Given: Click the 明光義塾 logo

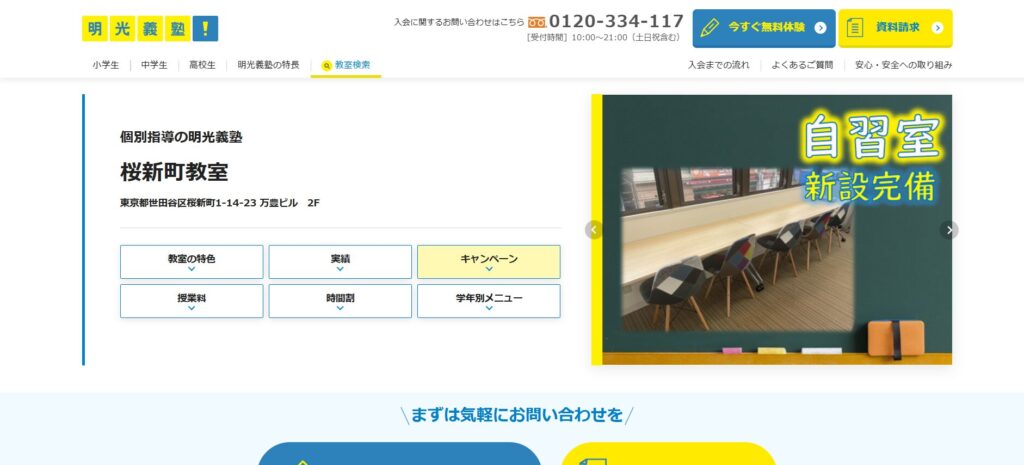Looking at the screenshot, I should pyautogui.click(x=149, y=29).
